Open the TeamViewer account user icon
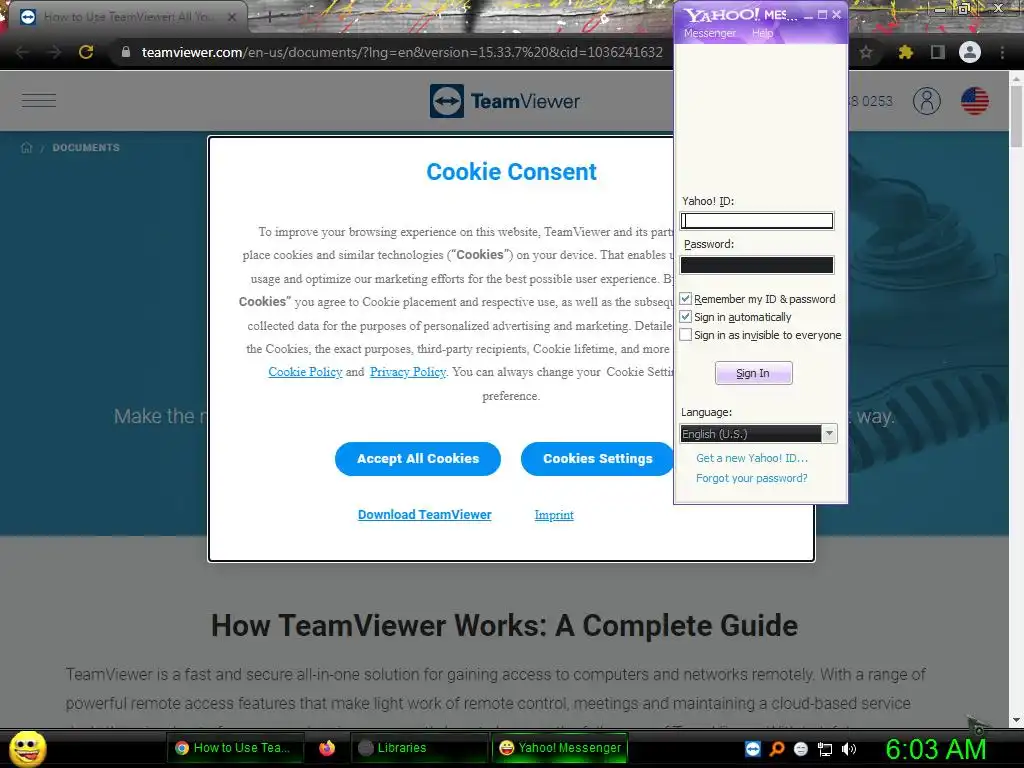The width and height of the screenshot is (1024, 768). pos(927,101)
